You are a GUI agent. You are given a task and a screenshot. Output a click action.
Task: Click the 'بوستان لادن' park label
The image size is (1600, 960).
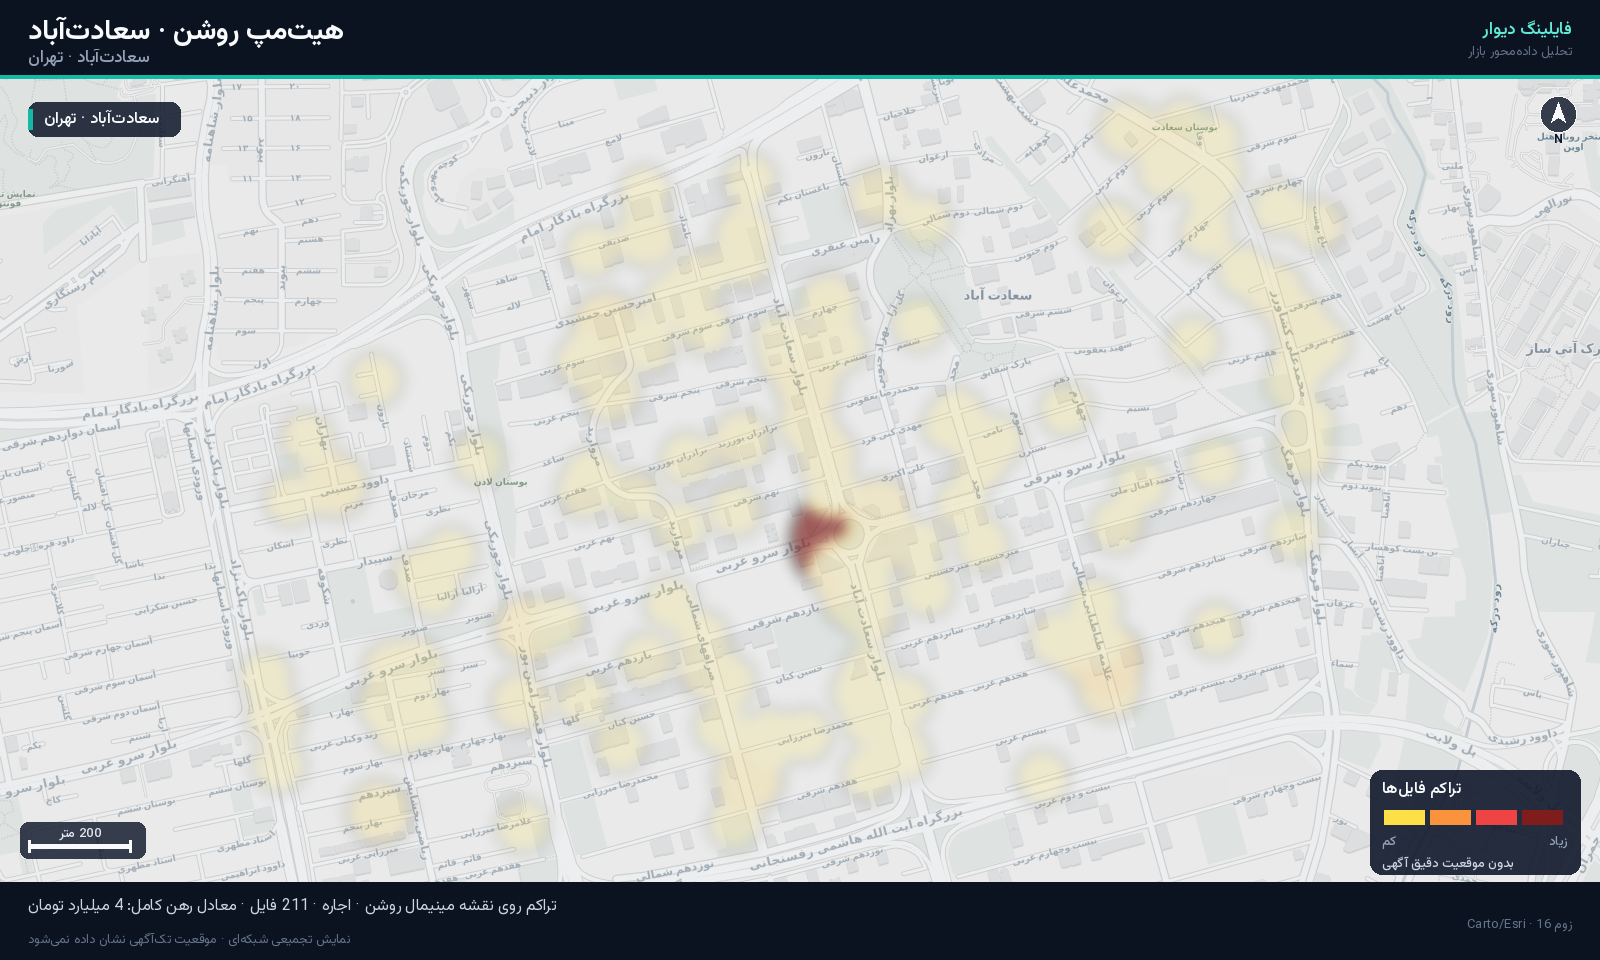(500, 482)
